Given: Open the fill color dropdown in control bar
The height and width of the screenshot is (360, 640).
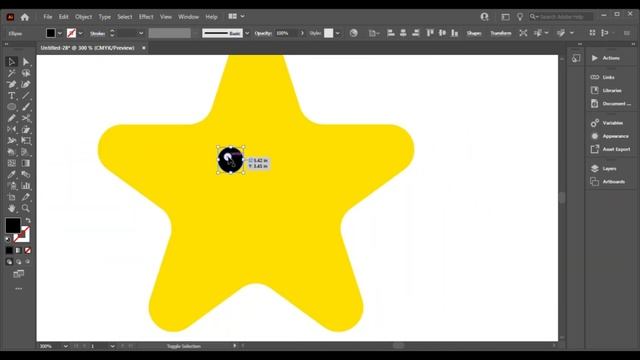Looking at the screenshot, I should 60,33.
